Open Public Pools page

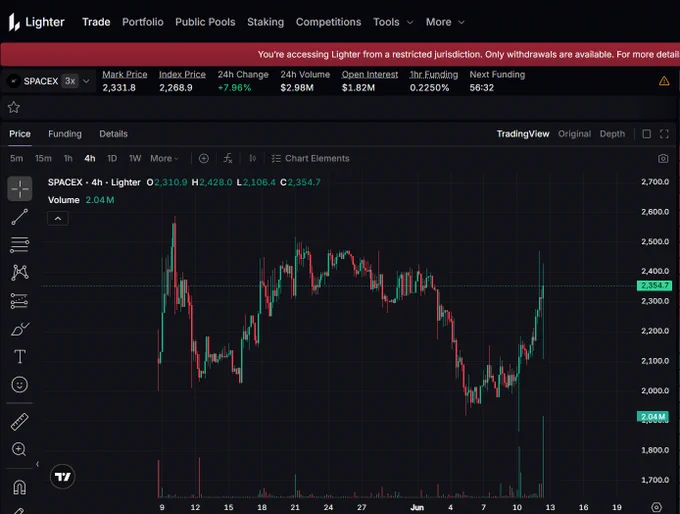205,22
